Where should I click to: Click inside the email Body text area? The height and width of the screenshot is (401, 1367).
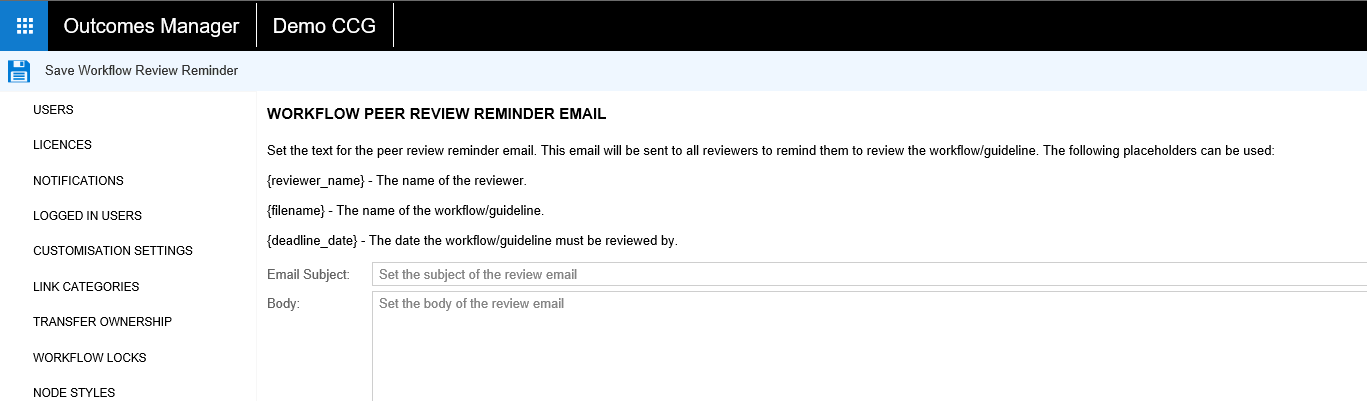coord(868,345)
